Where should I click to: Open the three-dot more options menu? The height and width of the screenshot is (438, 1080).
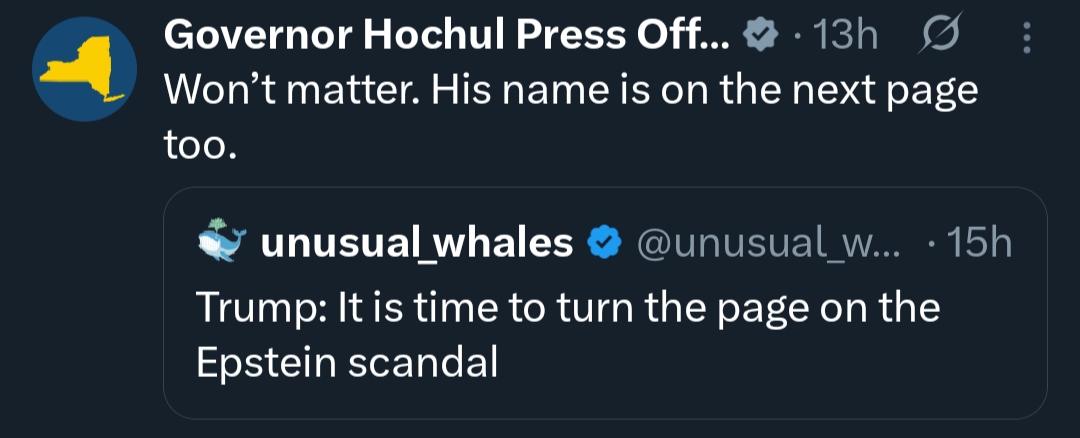pyautogui.click(x=1026, y=37)
